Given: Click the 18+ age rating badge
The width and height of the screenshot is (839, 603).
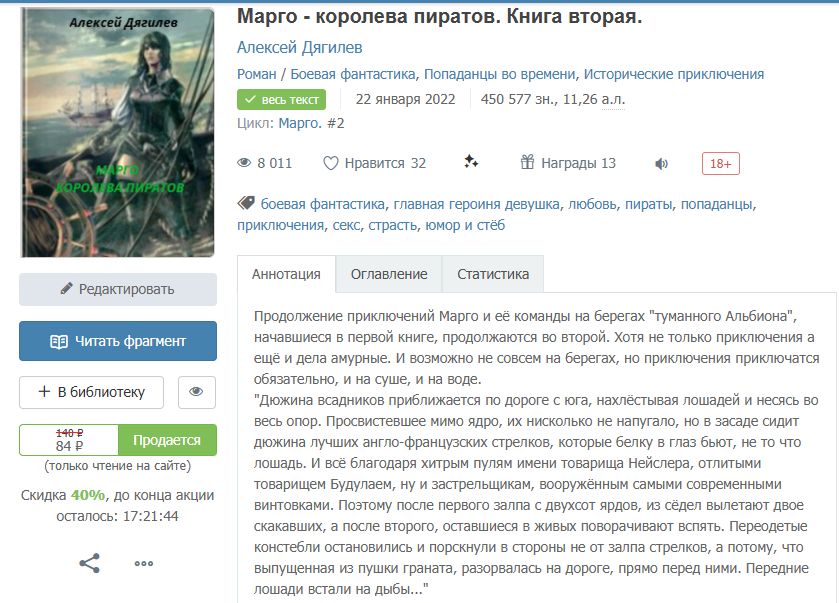Looking at the screenshot, I should coord(721,164).
